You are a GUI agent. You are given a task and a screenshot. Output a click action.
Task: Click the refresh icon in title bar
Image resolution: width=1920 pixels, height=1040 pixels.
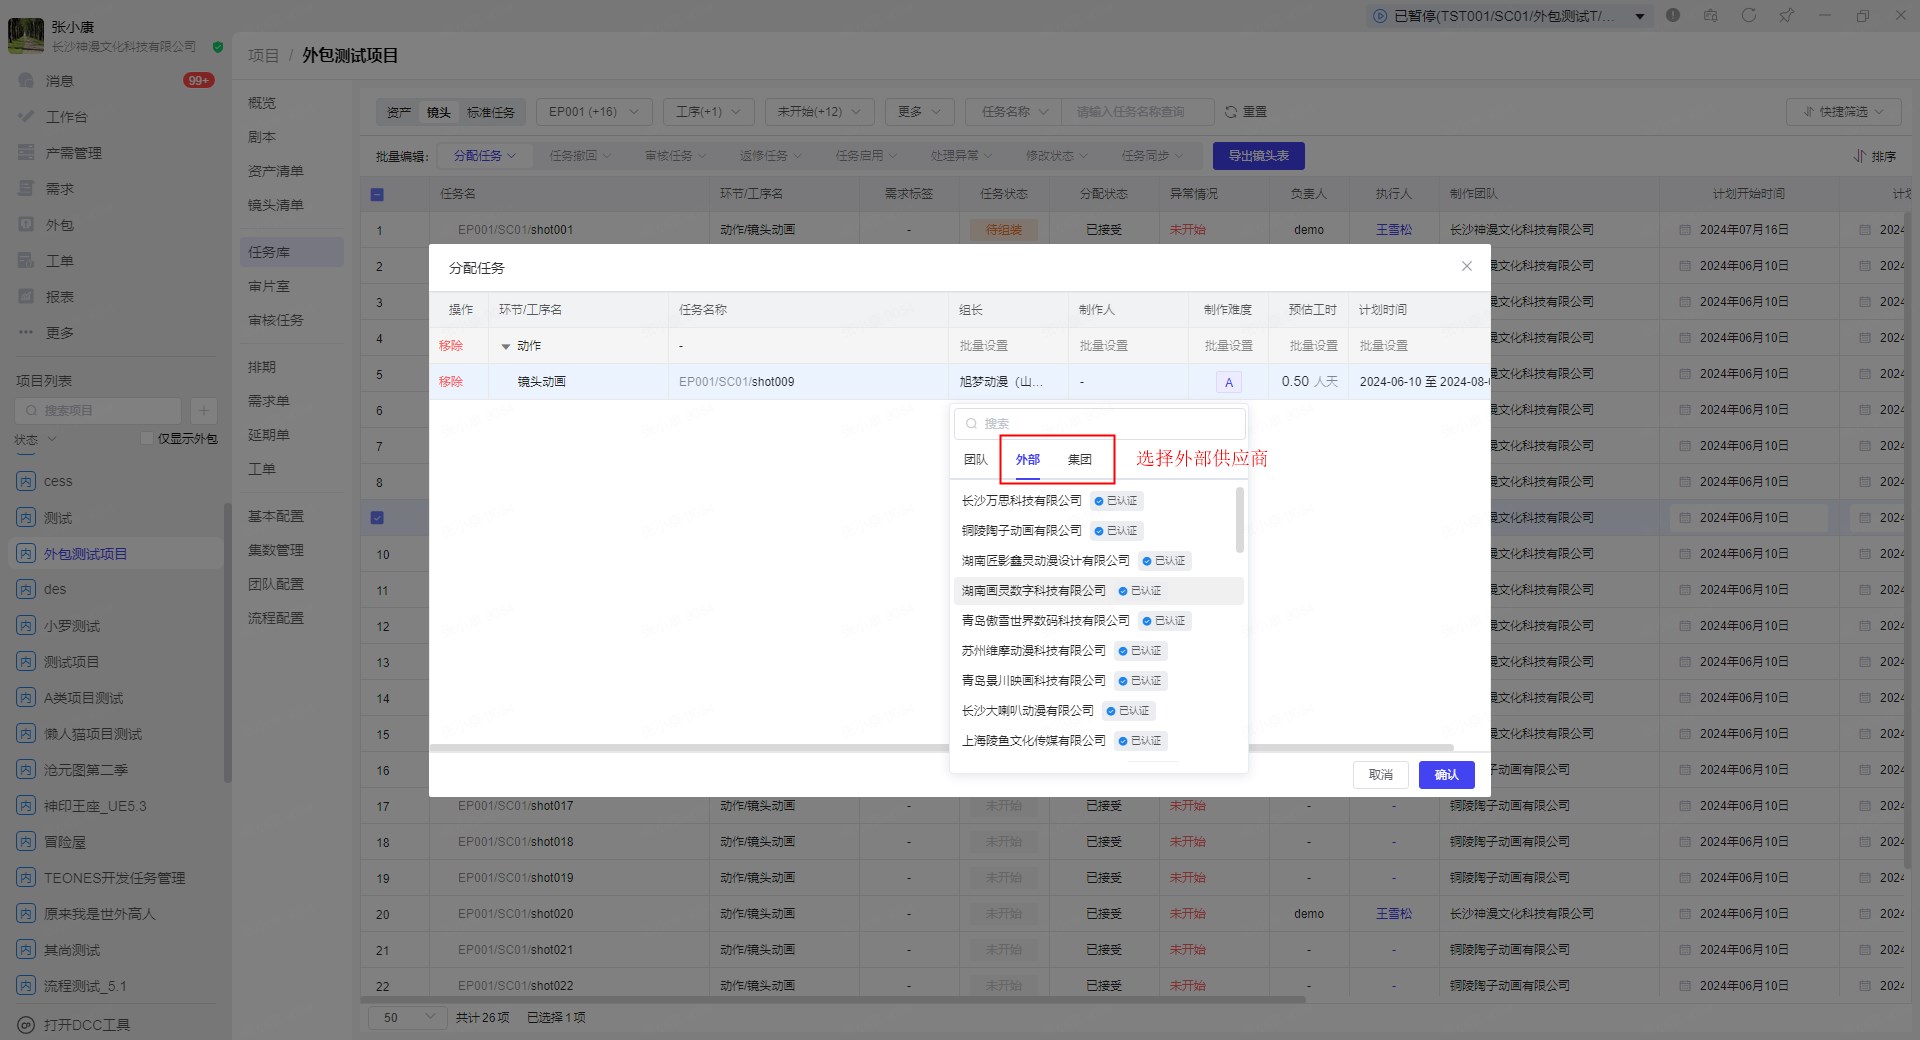1748,15
